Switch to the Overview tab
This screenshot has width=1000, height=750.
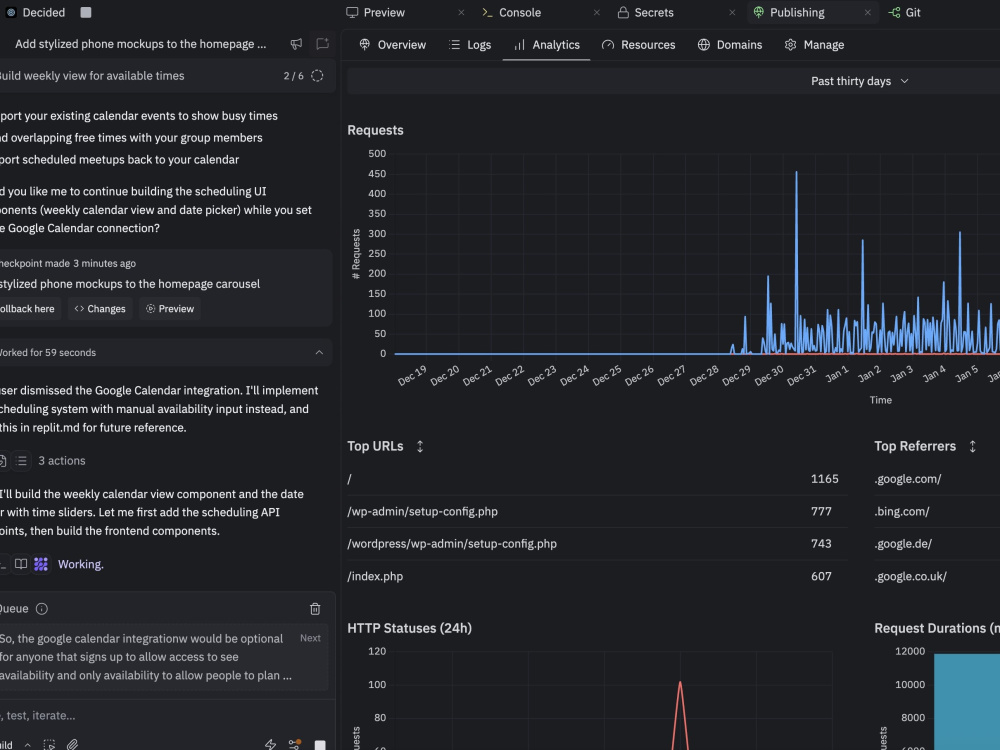click(x=392, y=45)
